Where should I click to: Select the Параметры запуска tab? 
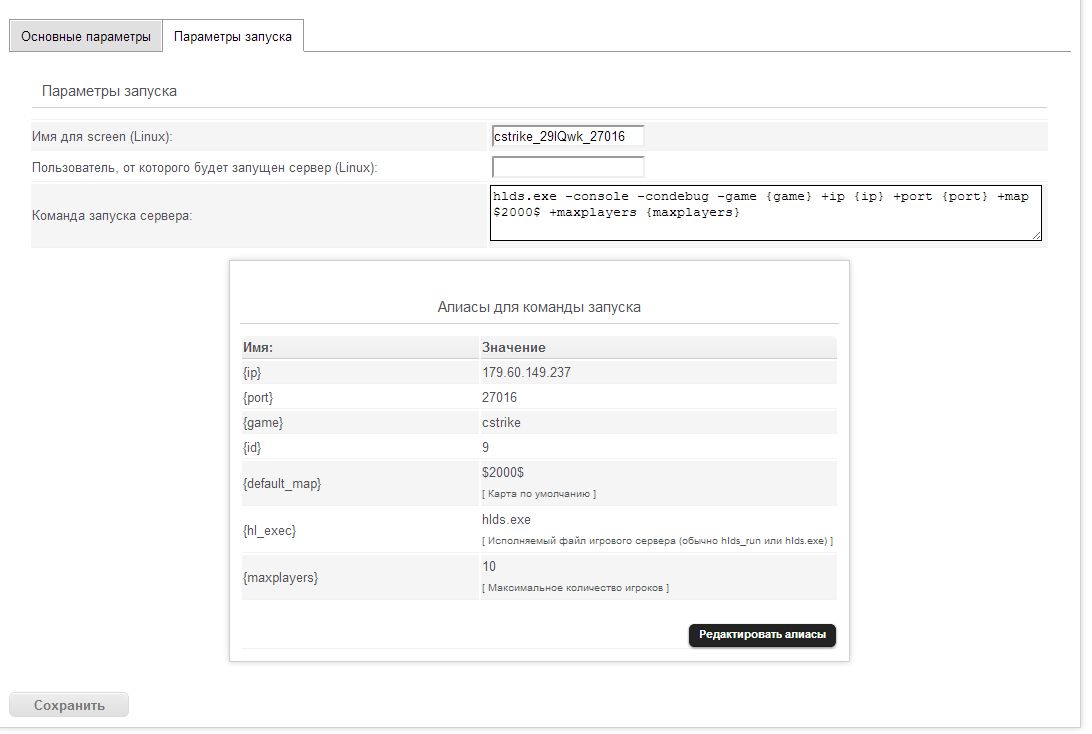pos(232,37)
